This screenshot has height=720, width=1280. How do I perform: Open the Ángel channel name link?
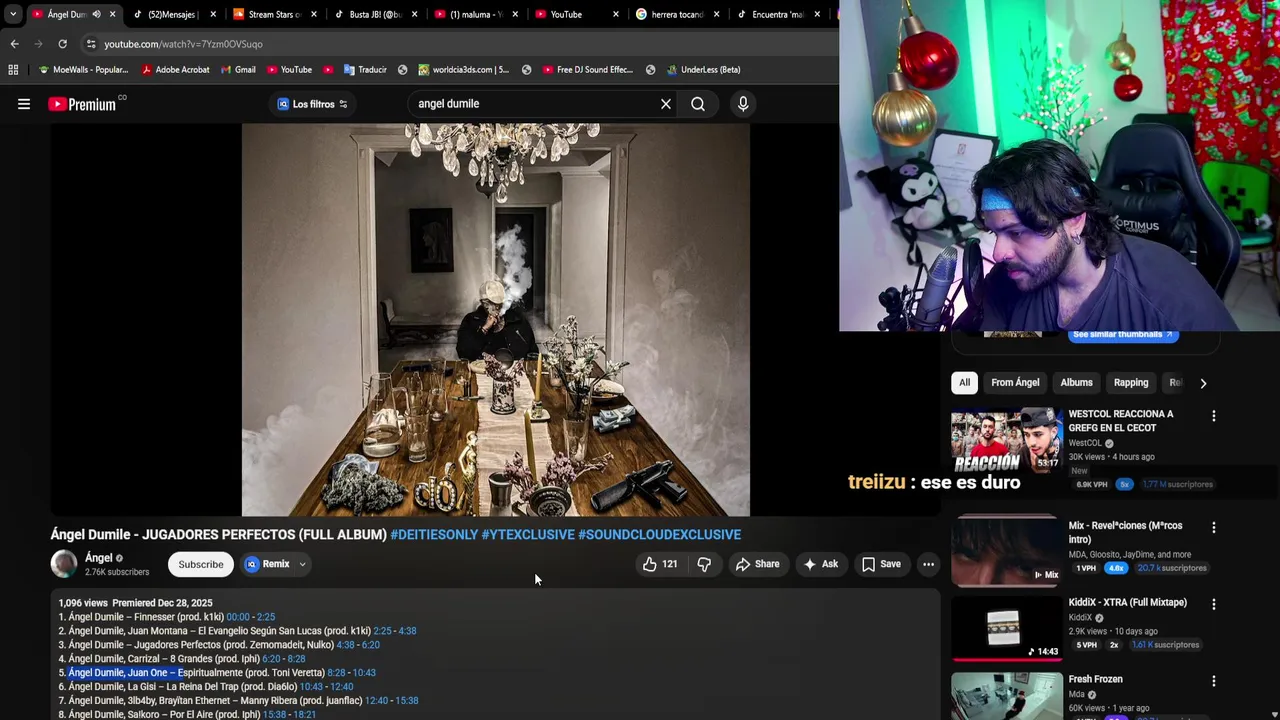pyautogui.click(x=98, y=558)
